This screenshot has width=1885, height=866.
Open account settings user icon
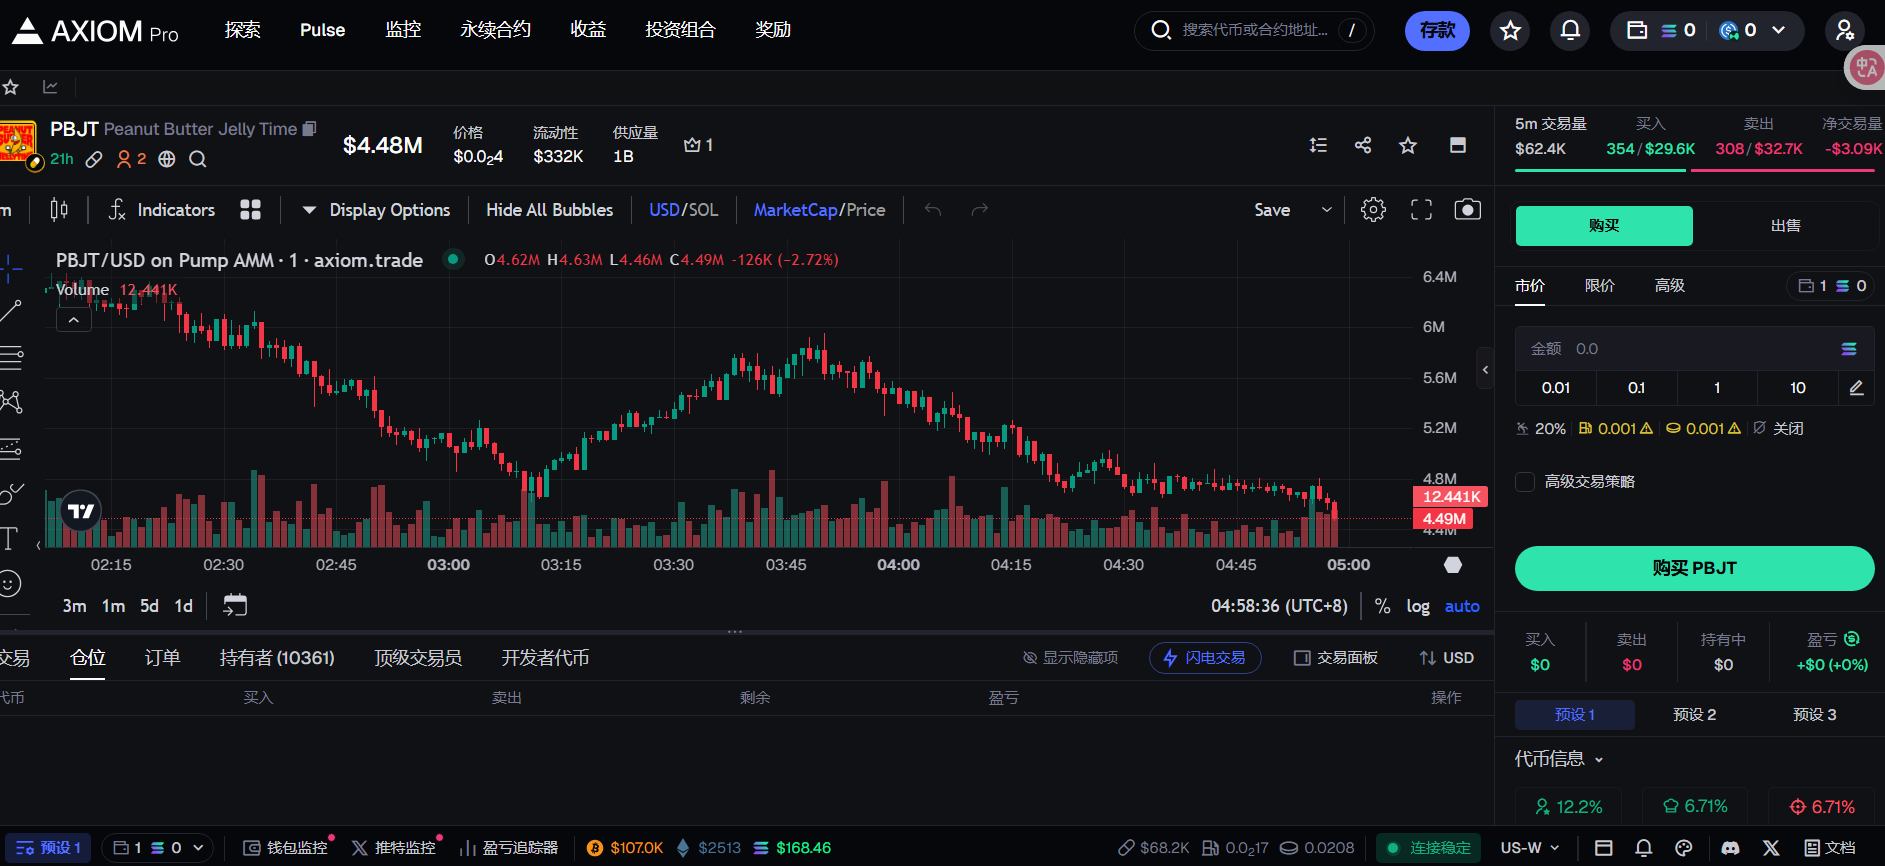pyautogui.click(x=1845, y=30)
